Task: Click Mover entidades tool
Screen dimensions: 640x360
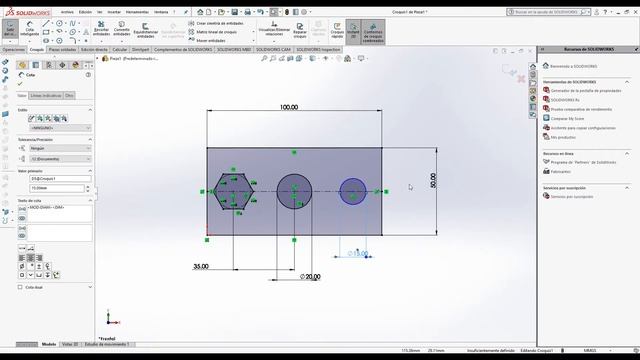Action: pos(207,40)
